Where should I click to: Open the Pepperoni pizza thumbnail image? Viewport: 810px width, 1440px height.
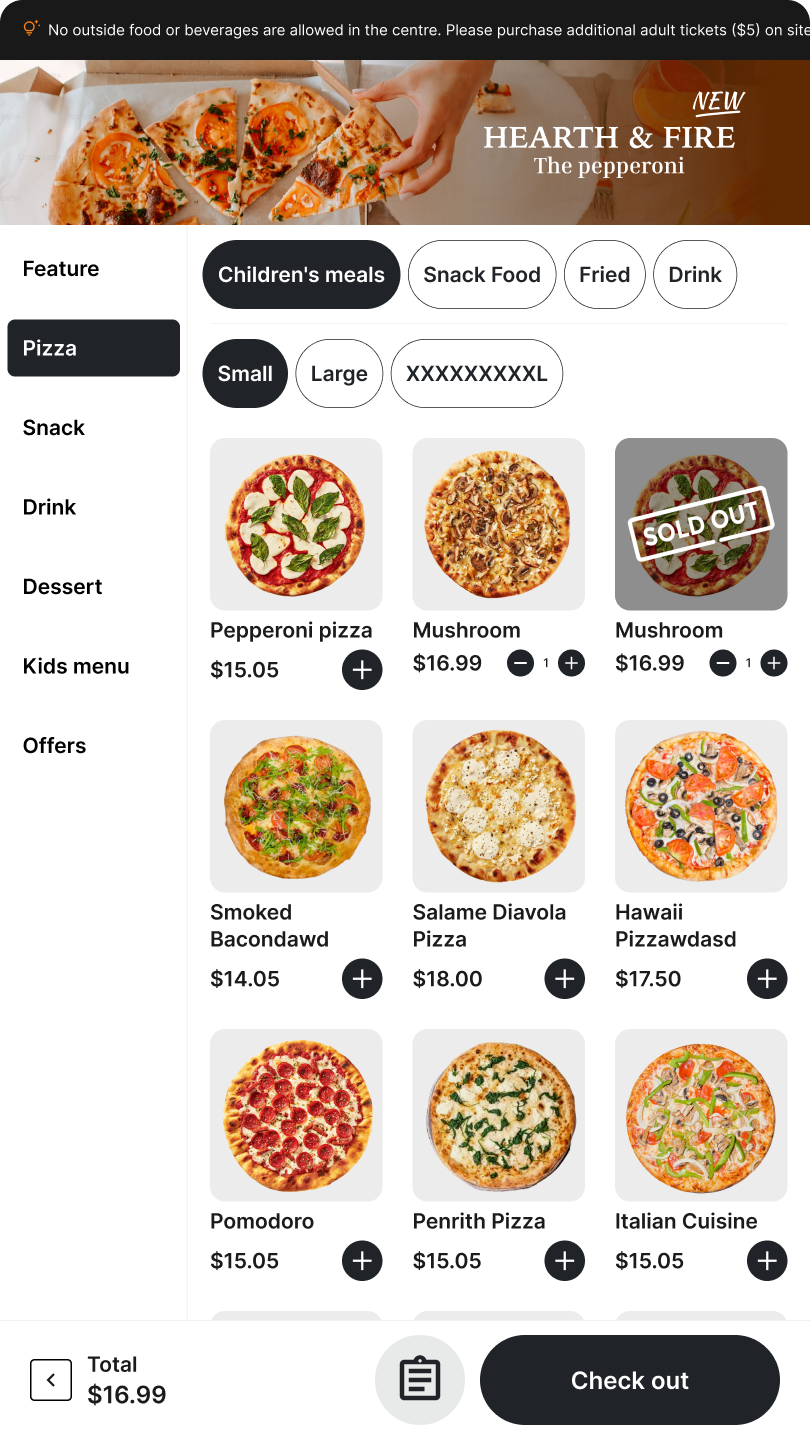pyautogui.click(x=296, y=524)
